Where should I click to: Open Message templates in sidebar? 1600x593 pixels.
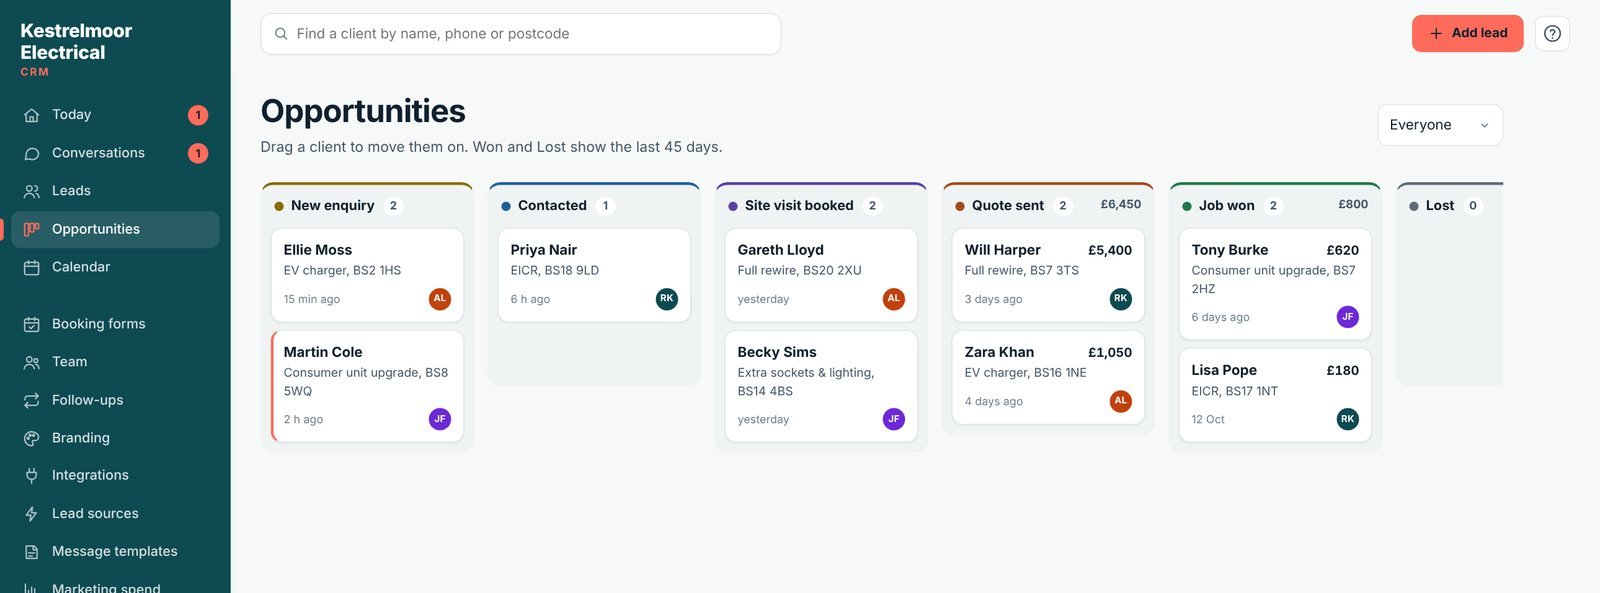pos(115,551)
